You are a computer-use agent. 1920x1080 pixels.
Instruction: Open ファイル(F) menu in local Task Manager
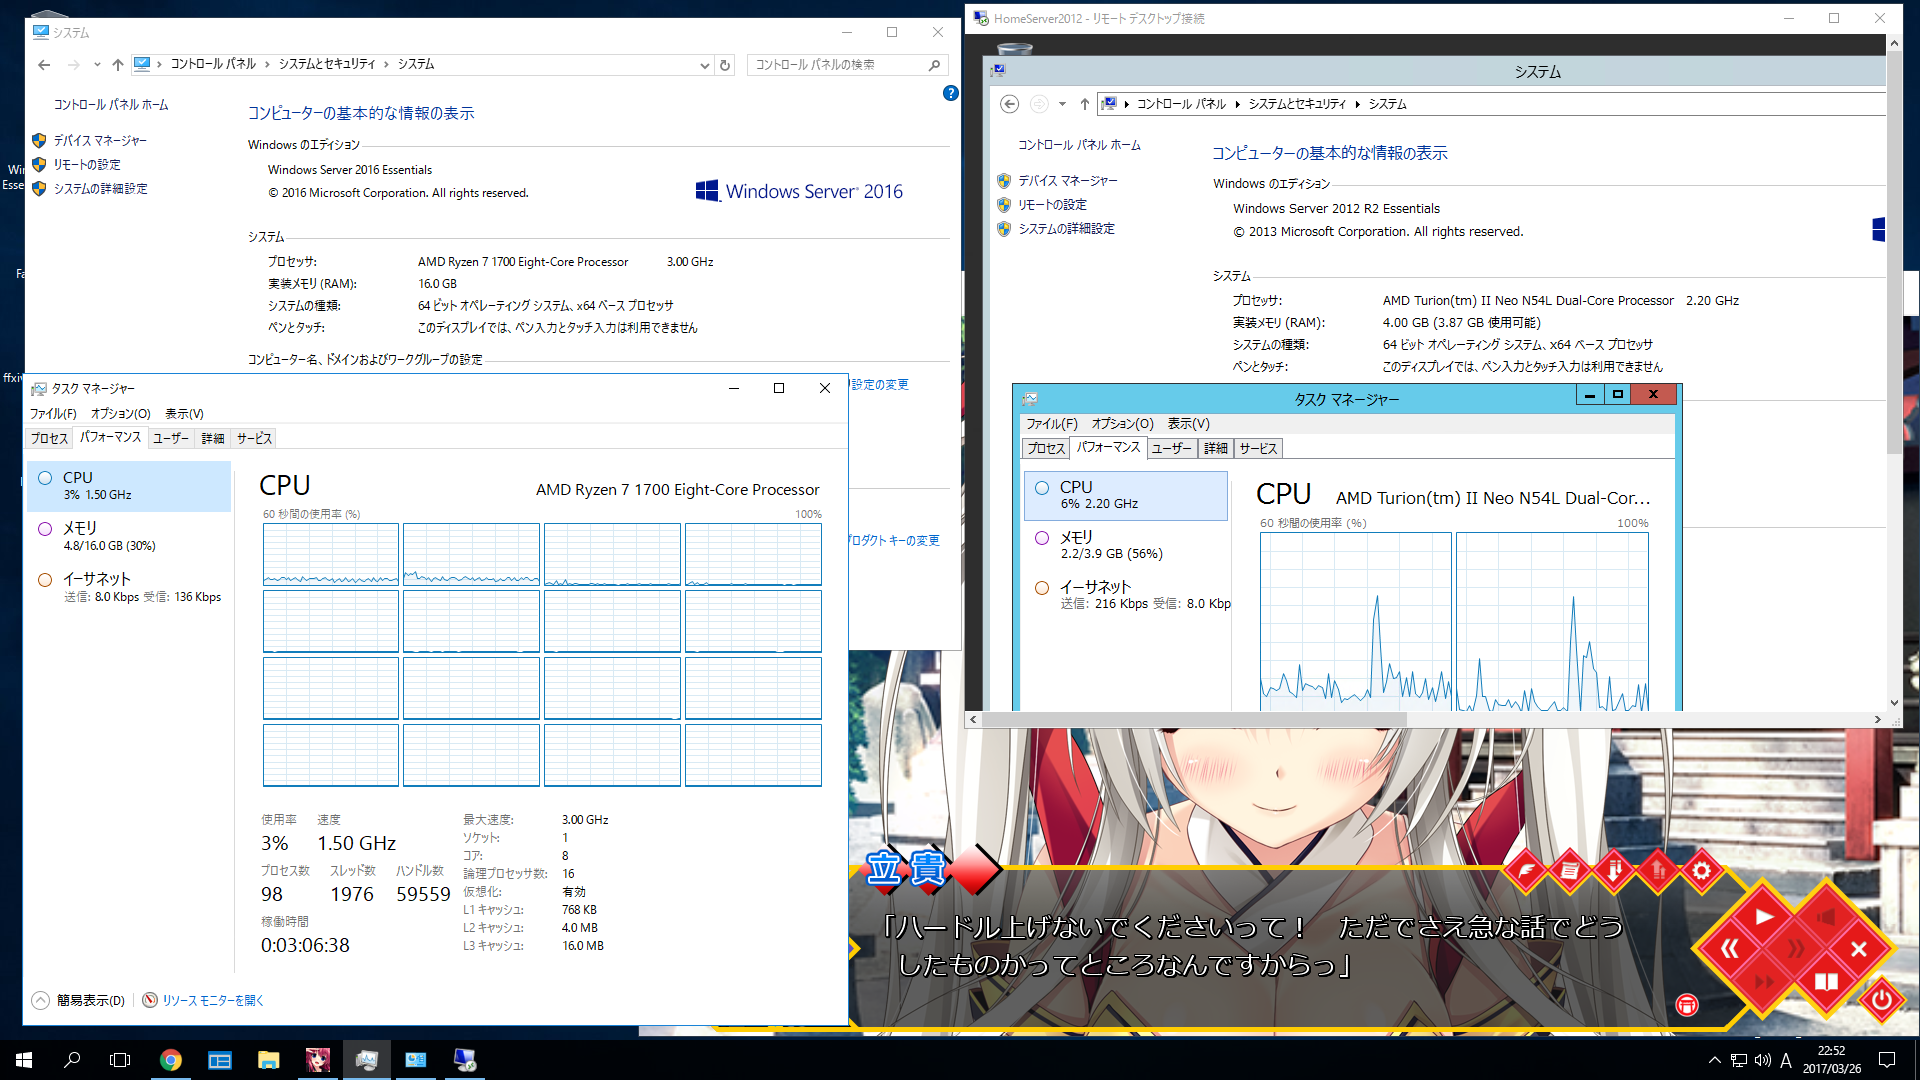[53, 414]
